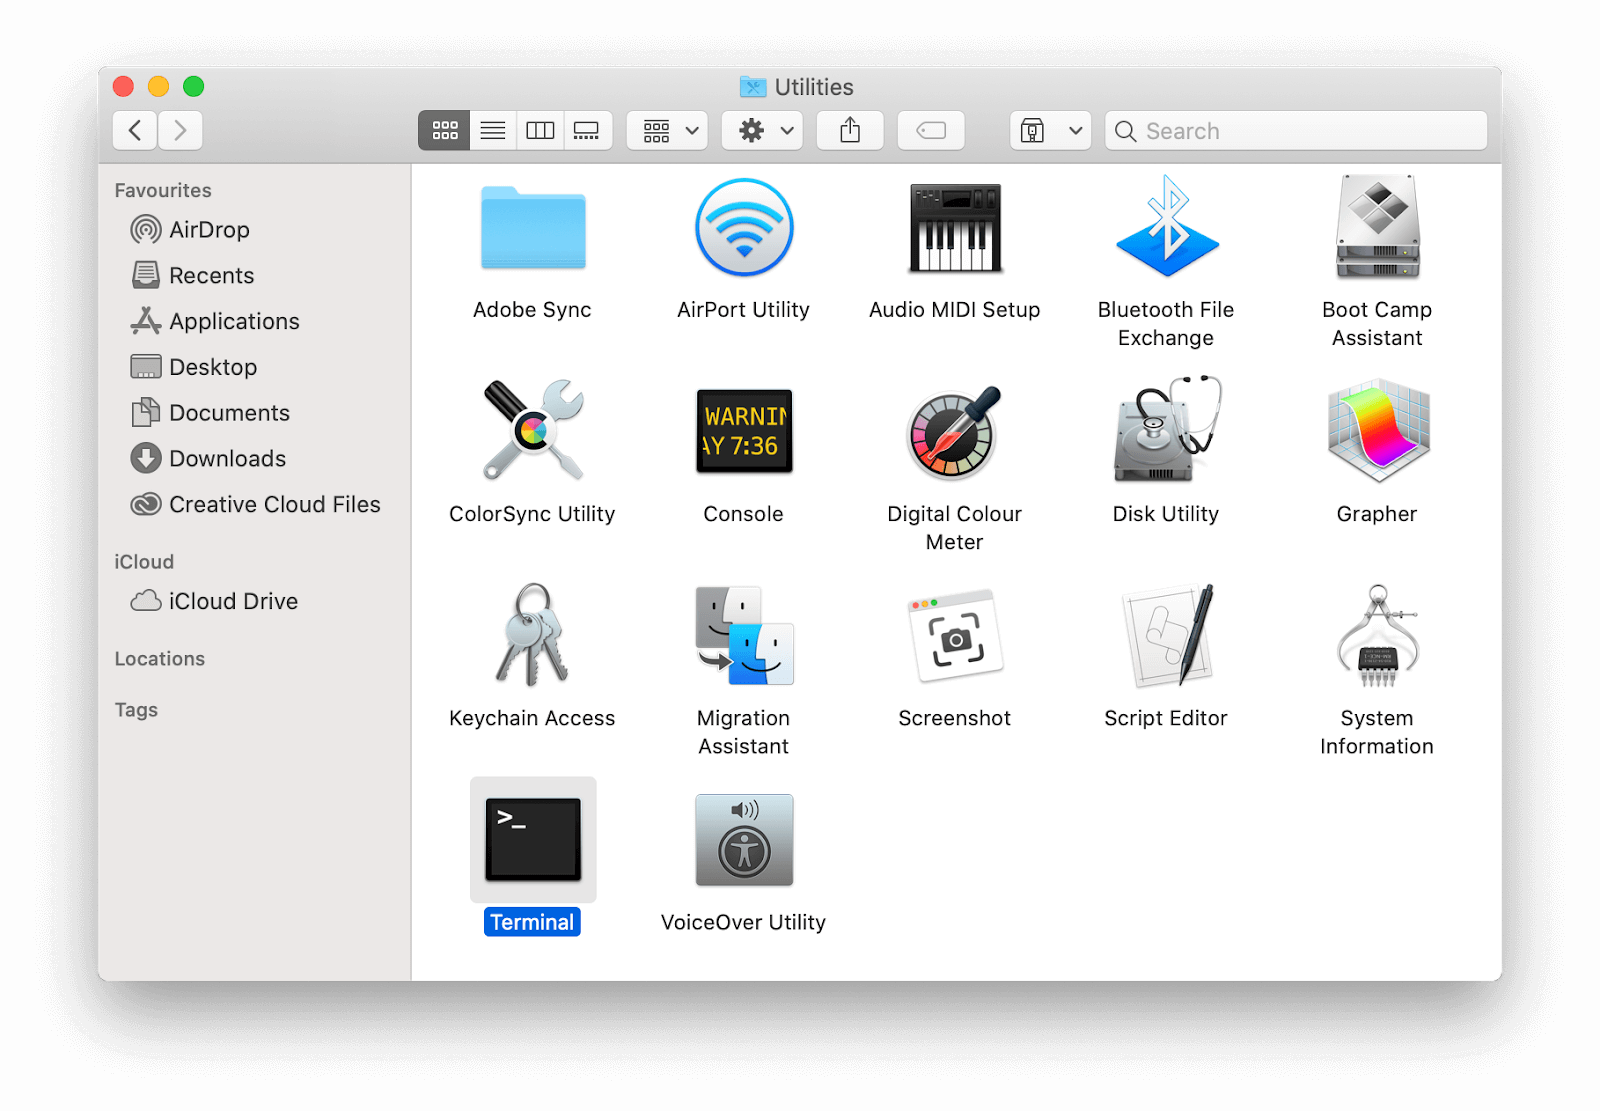
Task: Select Digital Colour Meter icon
Action: point(955,431)
